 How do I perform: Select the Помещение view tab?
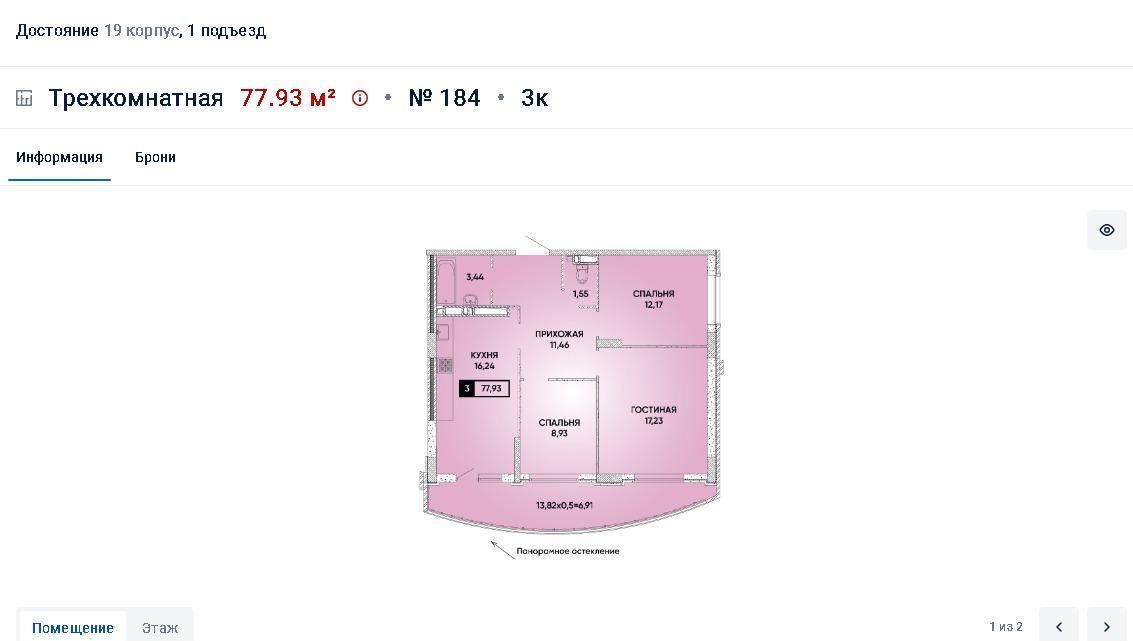coord(72,627)
